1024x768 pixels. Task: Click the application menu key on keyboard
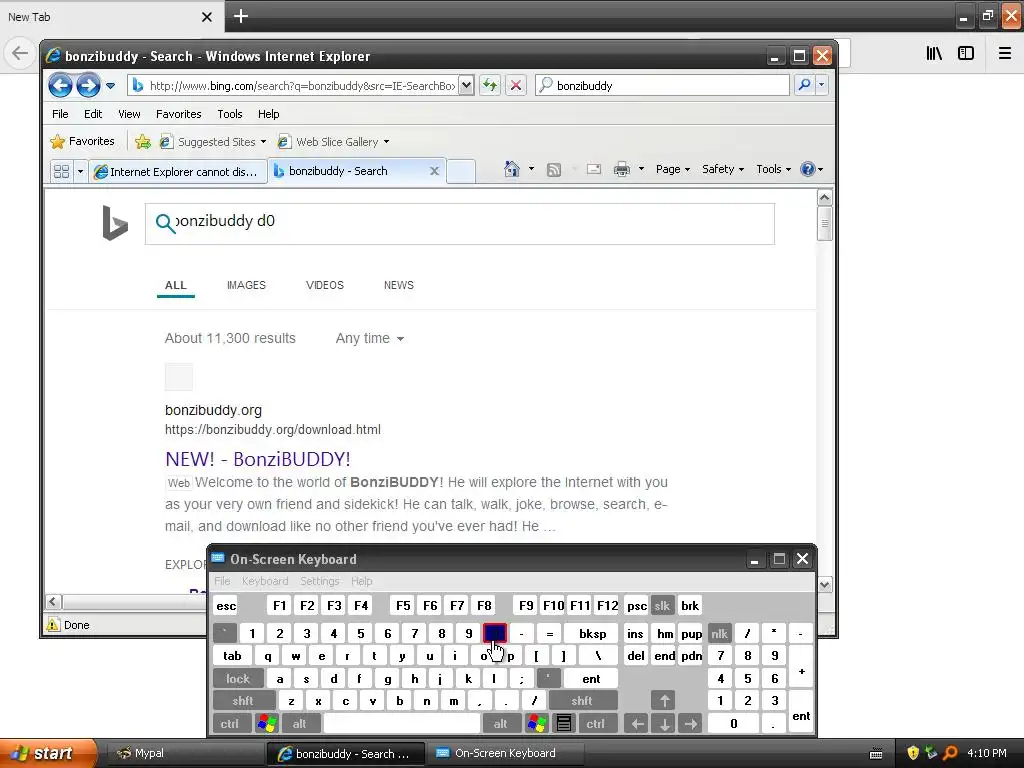click(564, 724)
